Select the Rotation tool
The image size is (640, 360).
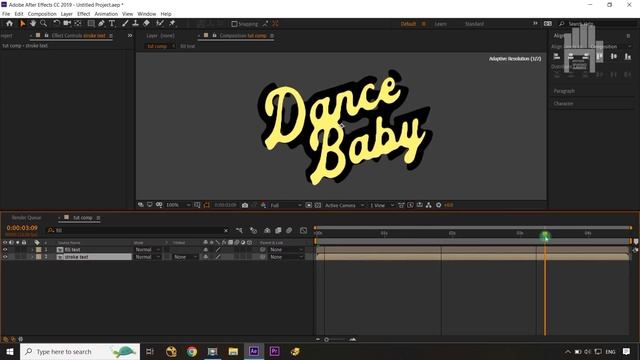click(57, 24)
